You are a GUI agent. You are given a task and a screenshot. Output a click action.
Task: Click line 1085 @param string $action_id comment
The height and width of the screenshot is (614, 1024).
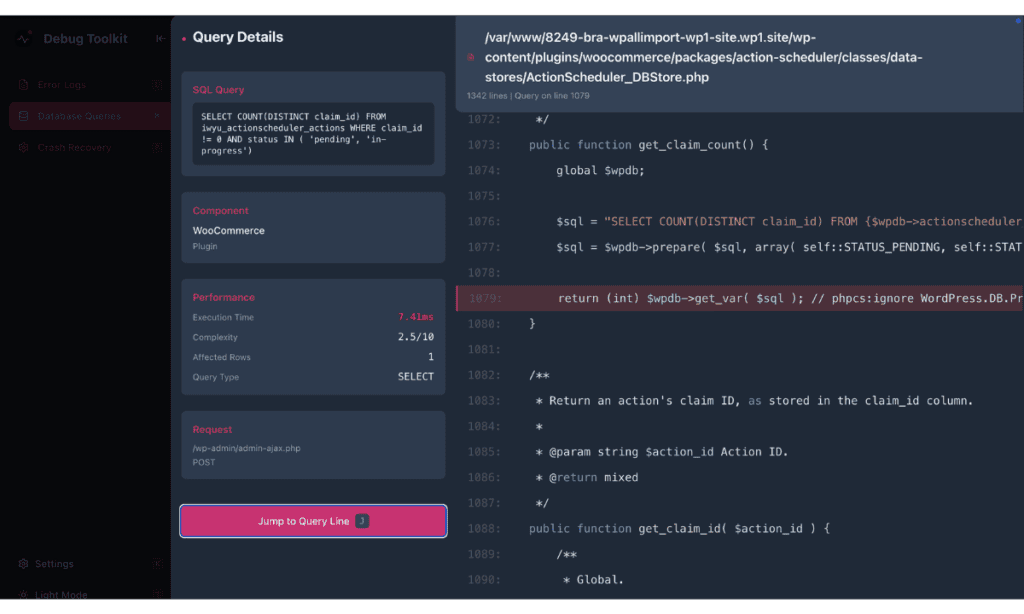click(662, 452)
